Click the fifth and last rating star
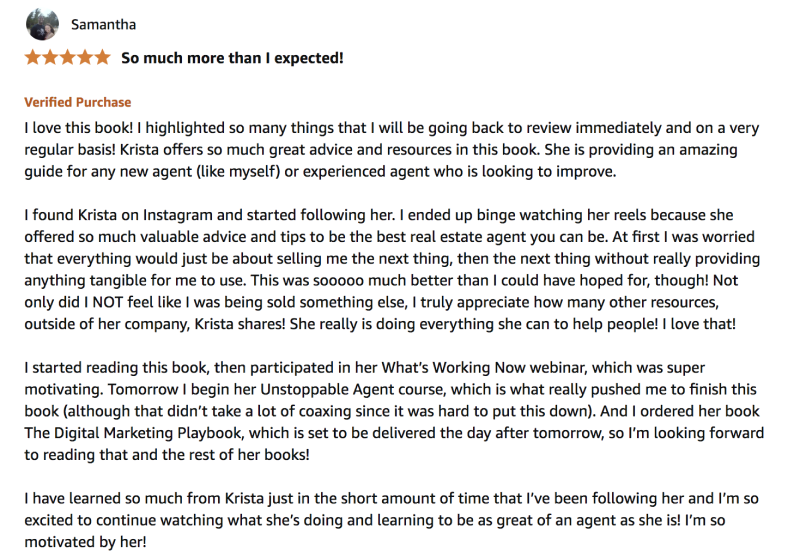 [101, 57]
